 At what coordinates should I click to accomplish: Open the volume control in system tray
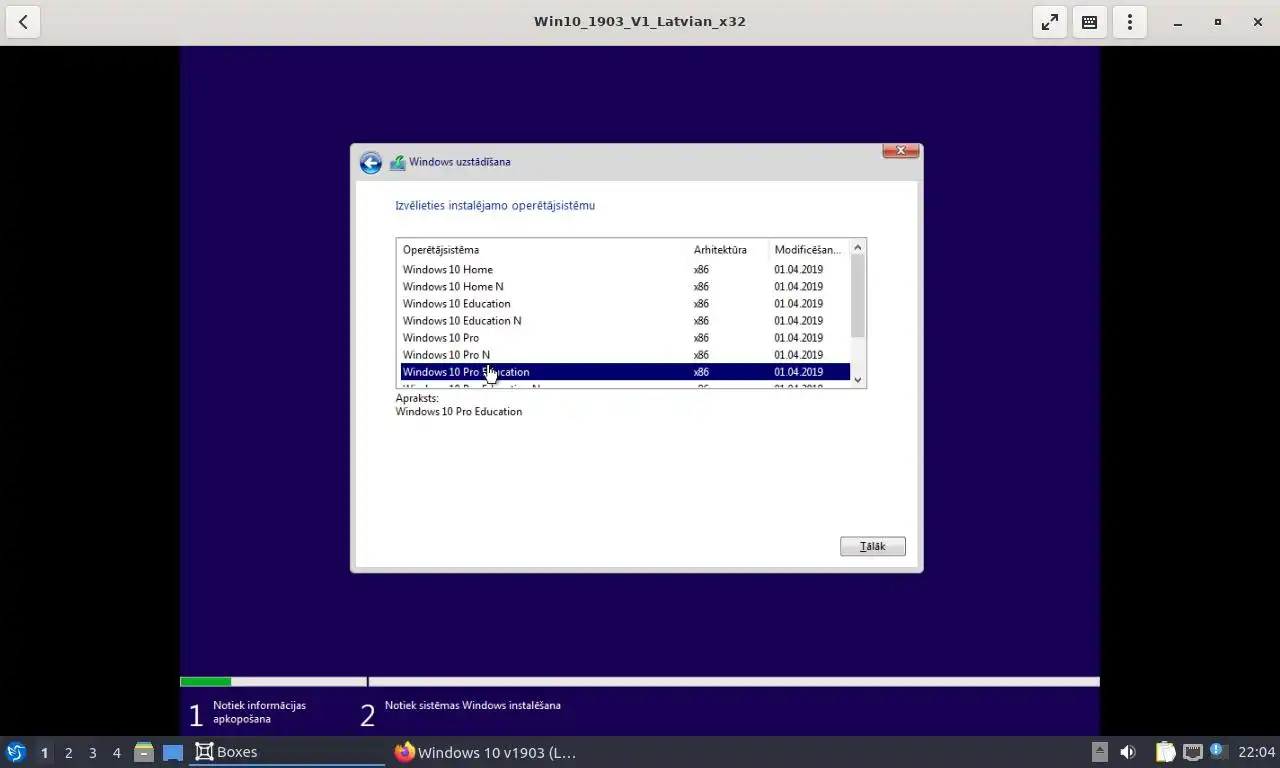pyautogui.click(x=1128, y=752)
